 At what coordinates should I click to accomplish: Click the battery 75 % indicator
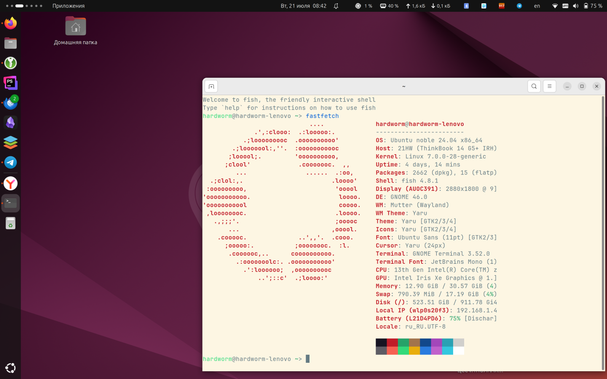coord(593,6)
